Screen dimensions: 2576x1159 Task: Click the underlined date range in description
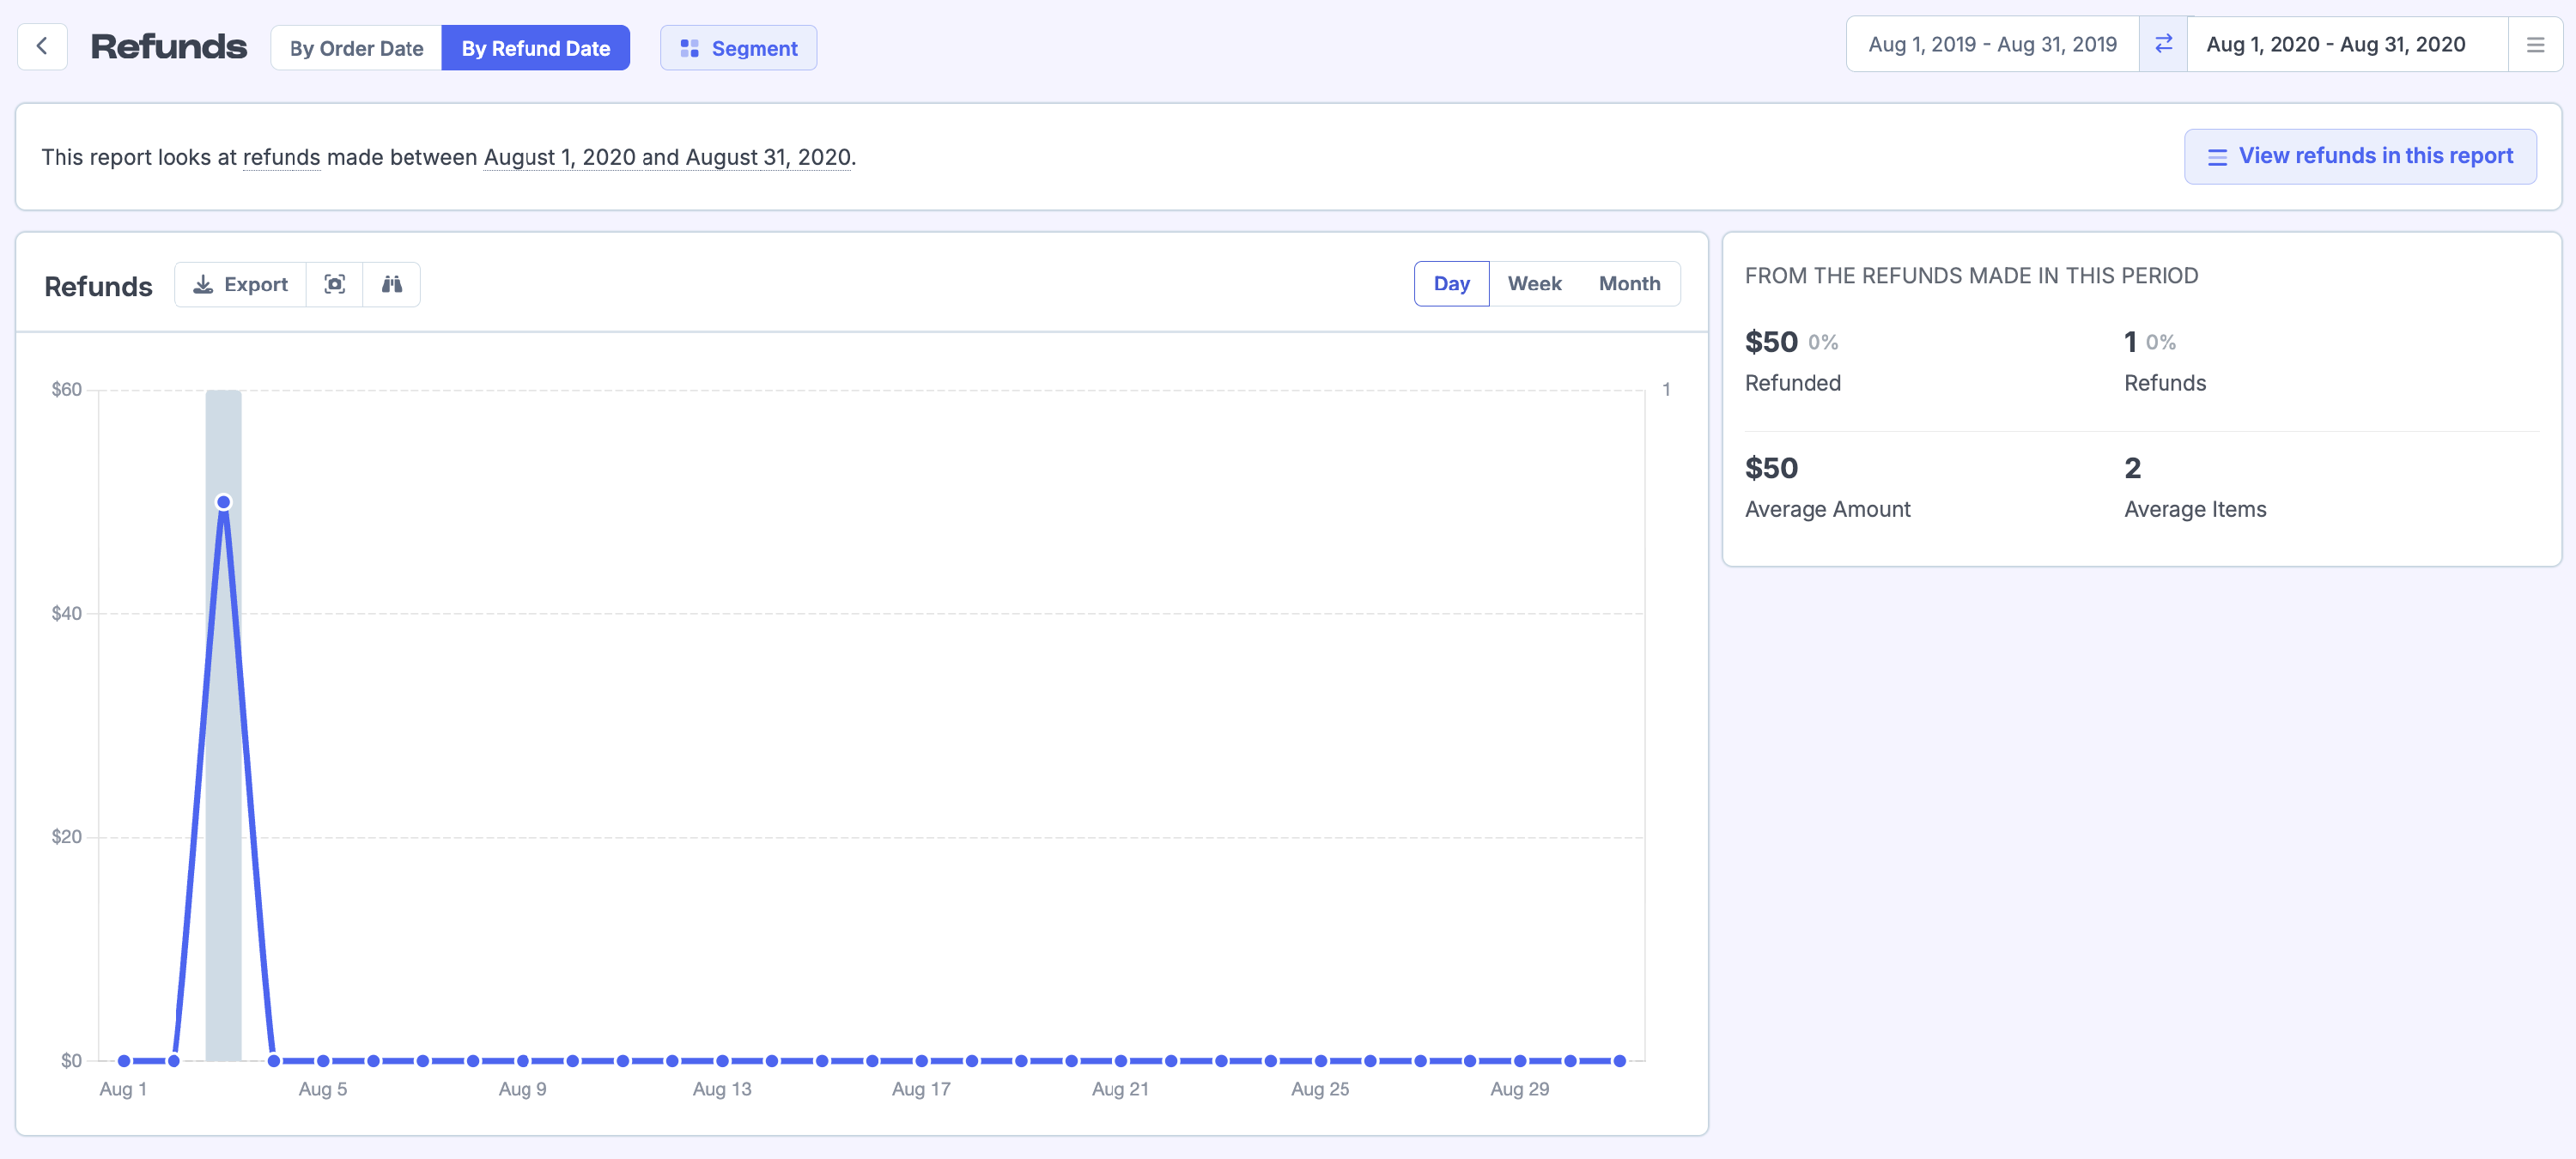point(667,157)
